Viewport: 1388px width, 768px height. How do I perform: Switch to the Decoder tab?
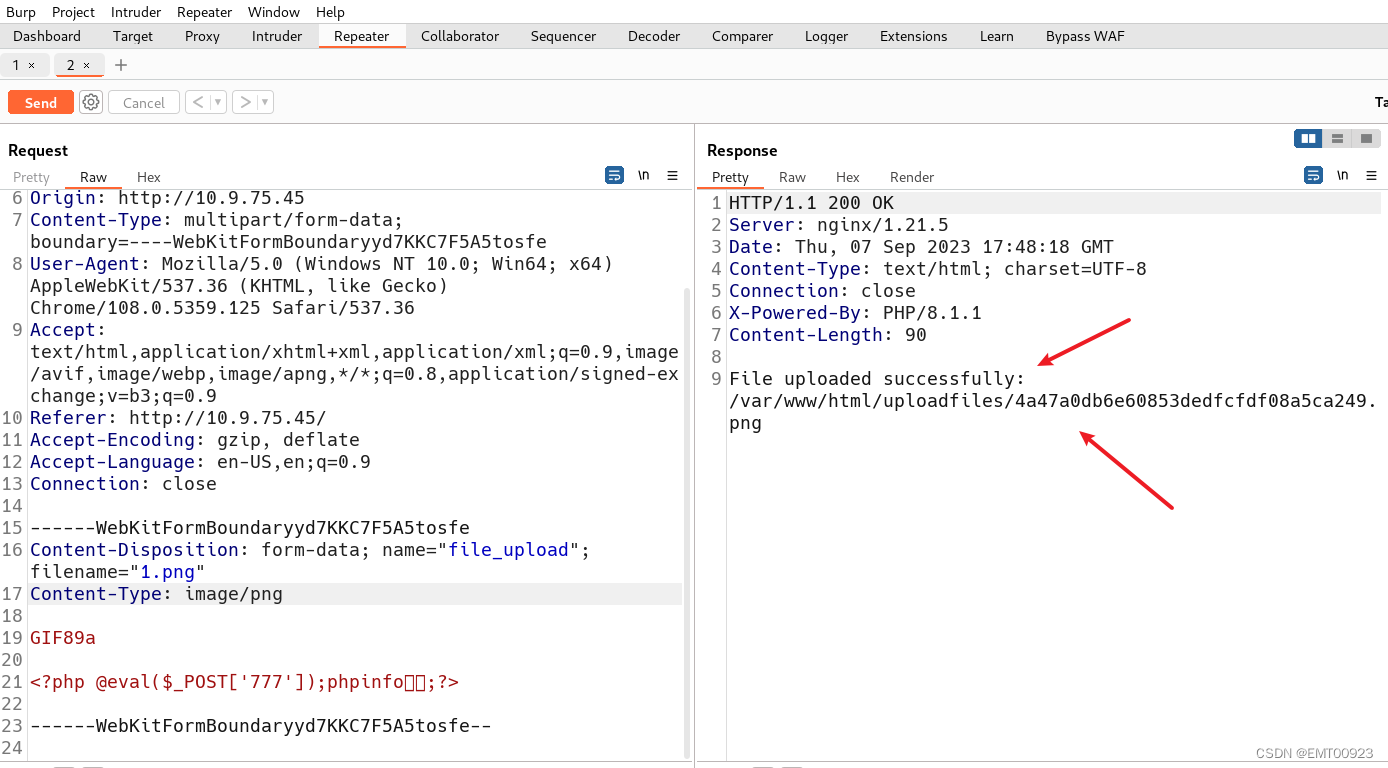pyautogui.click(x=654, y=36)
